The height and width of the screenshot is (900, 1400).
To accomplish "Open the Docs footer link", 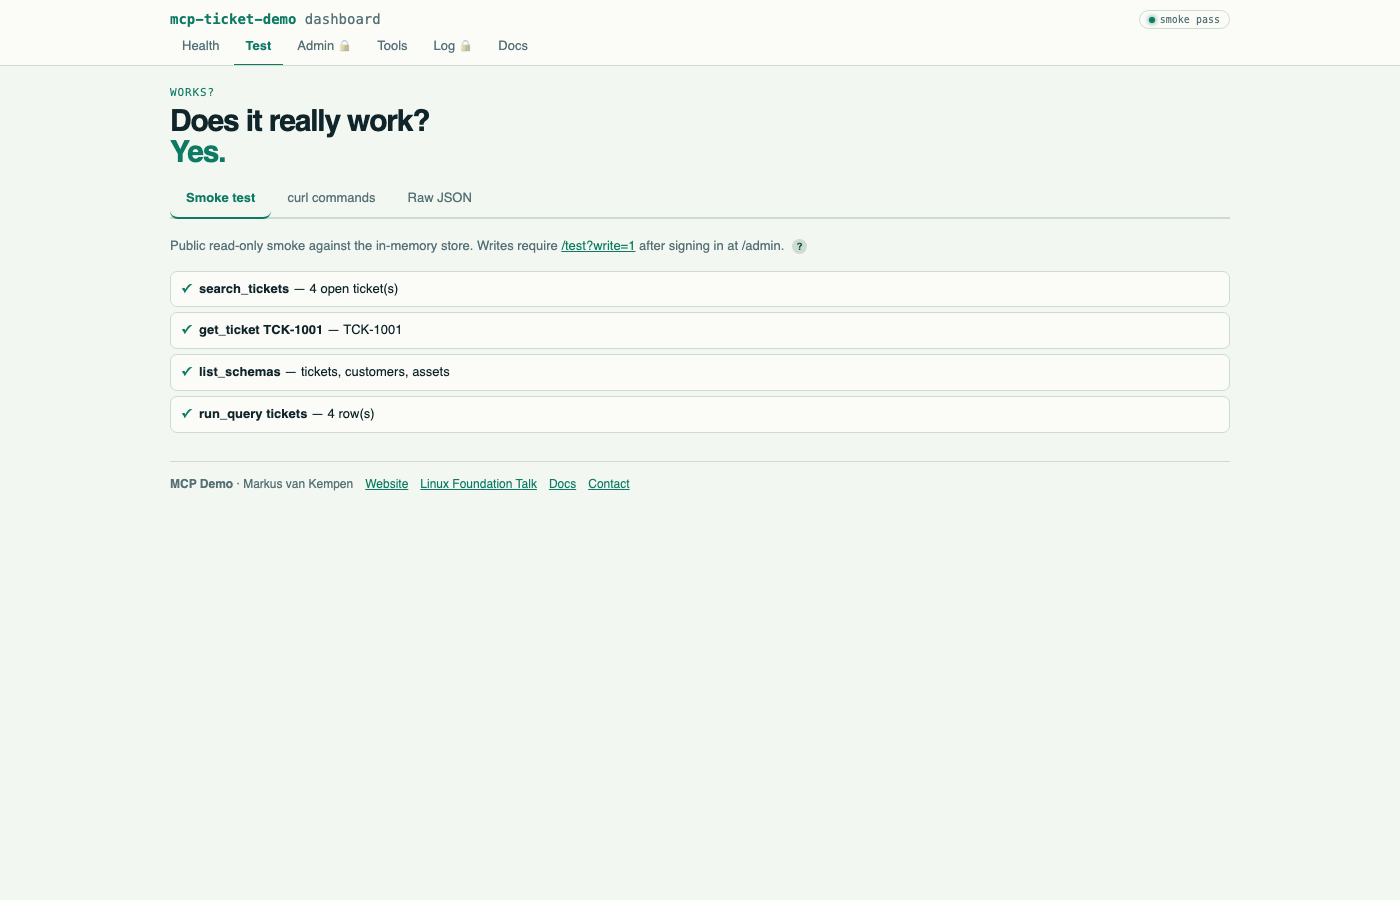I will 562,484.
